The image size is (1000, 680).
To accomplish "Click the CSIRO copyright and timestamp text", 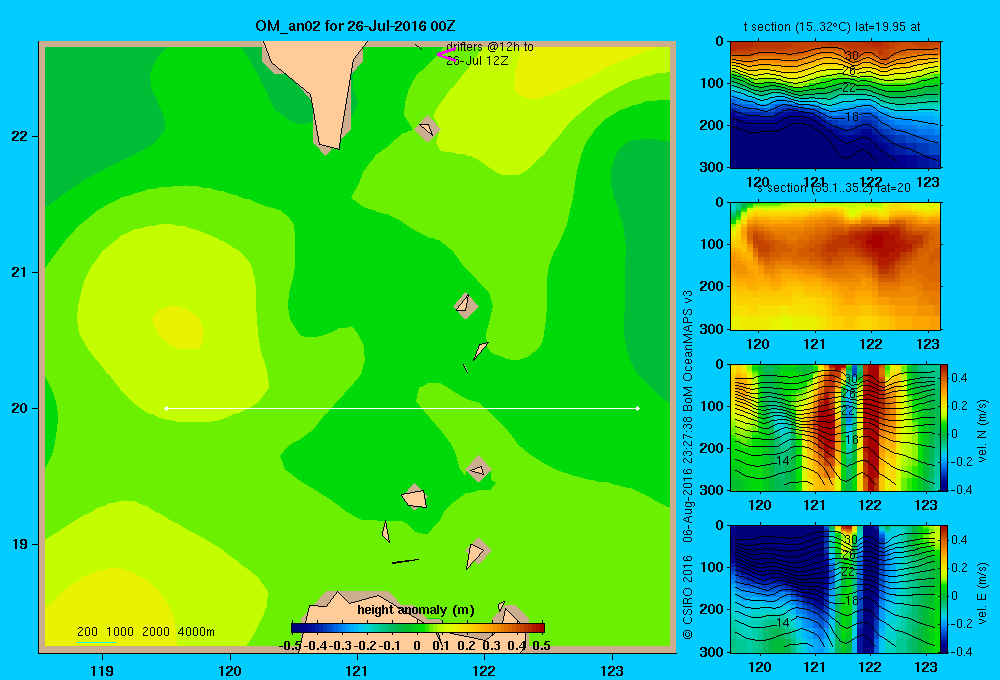I will pyautogui.click(x=688, y=464).
